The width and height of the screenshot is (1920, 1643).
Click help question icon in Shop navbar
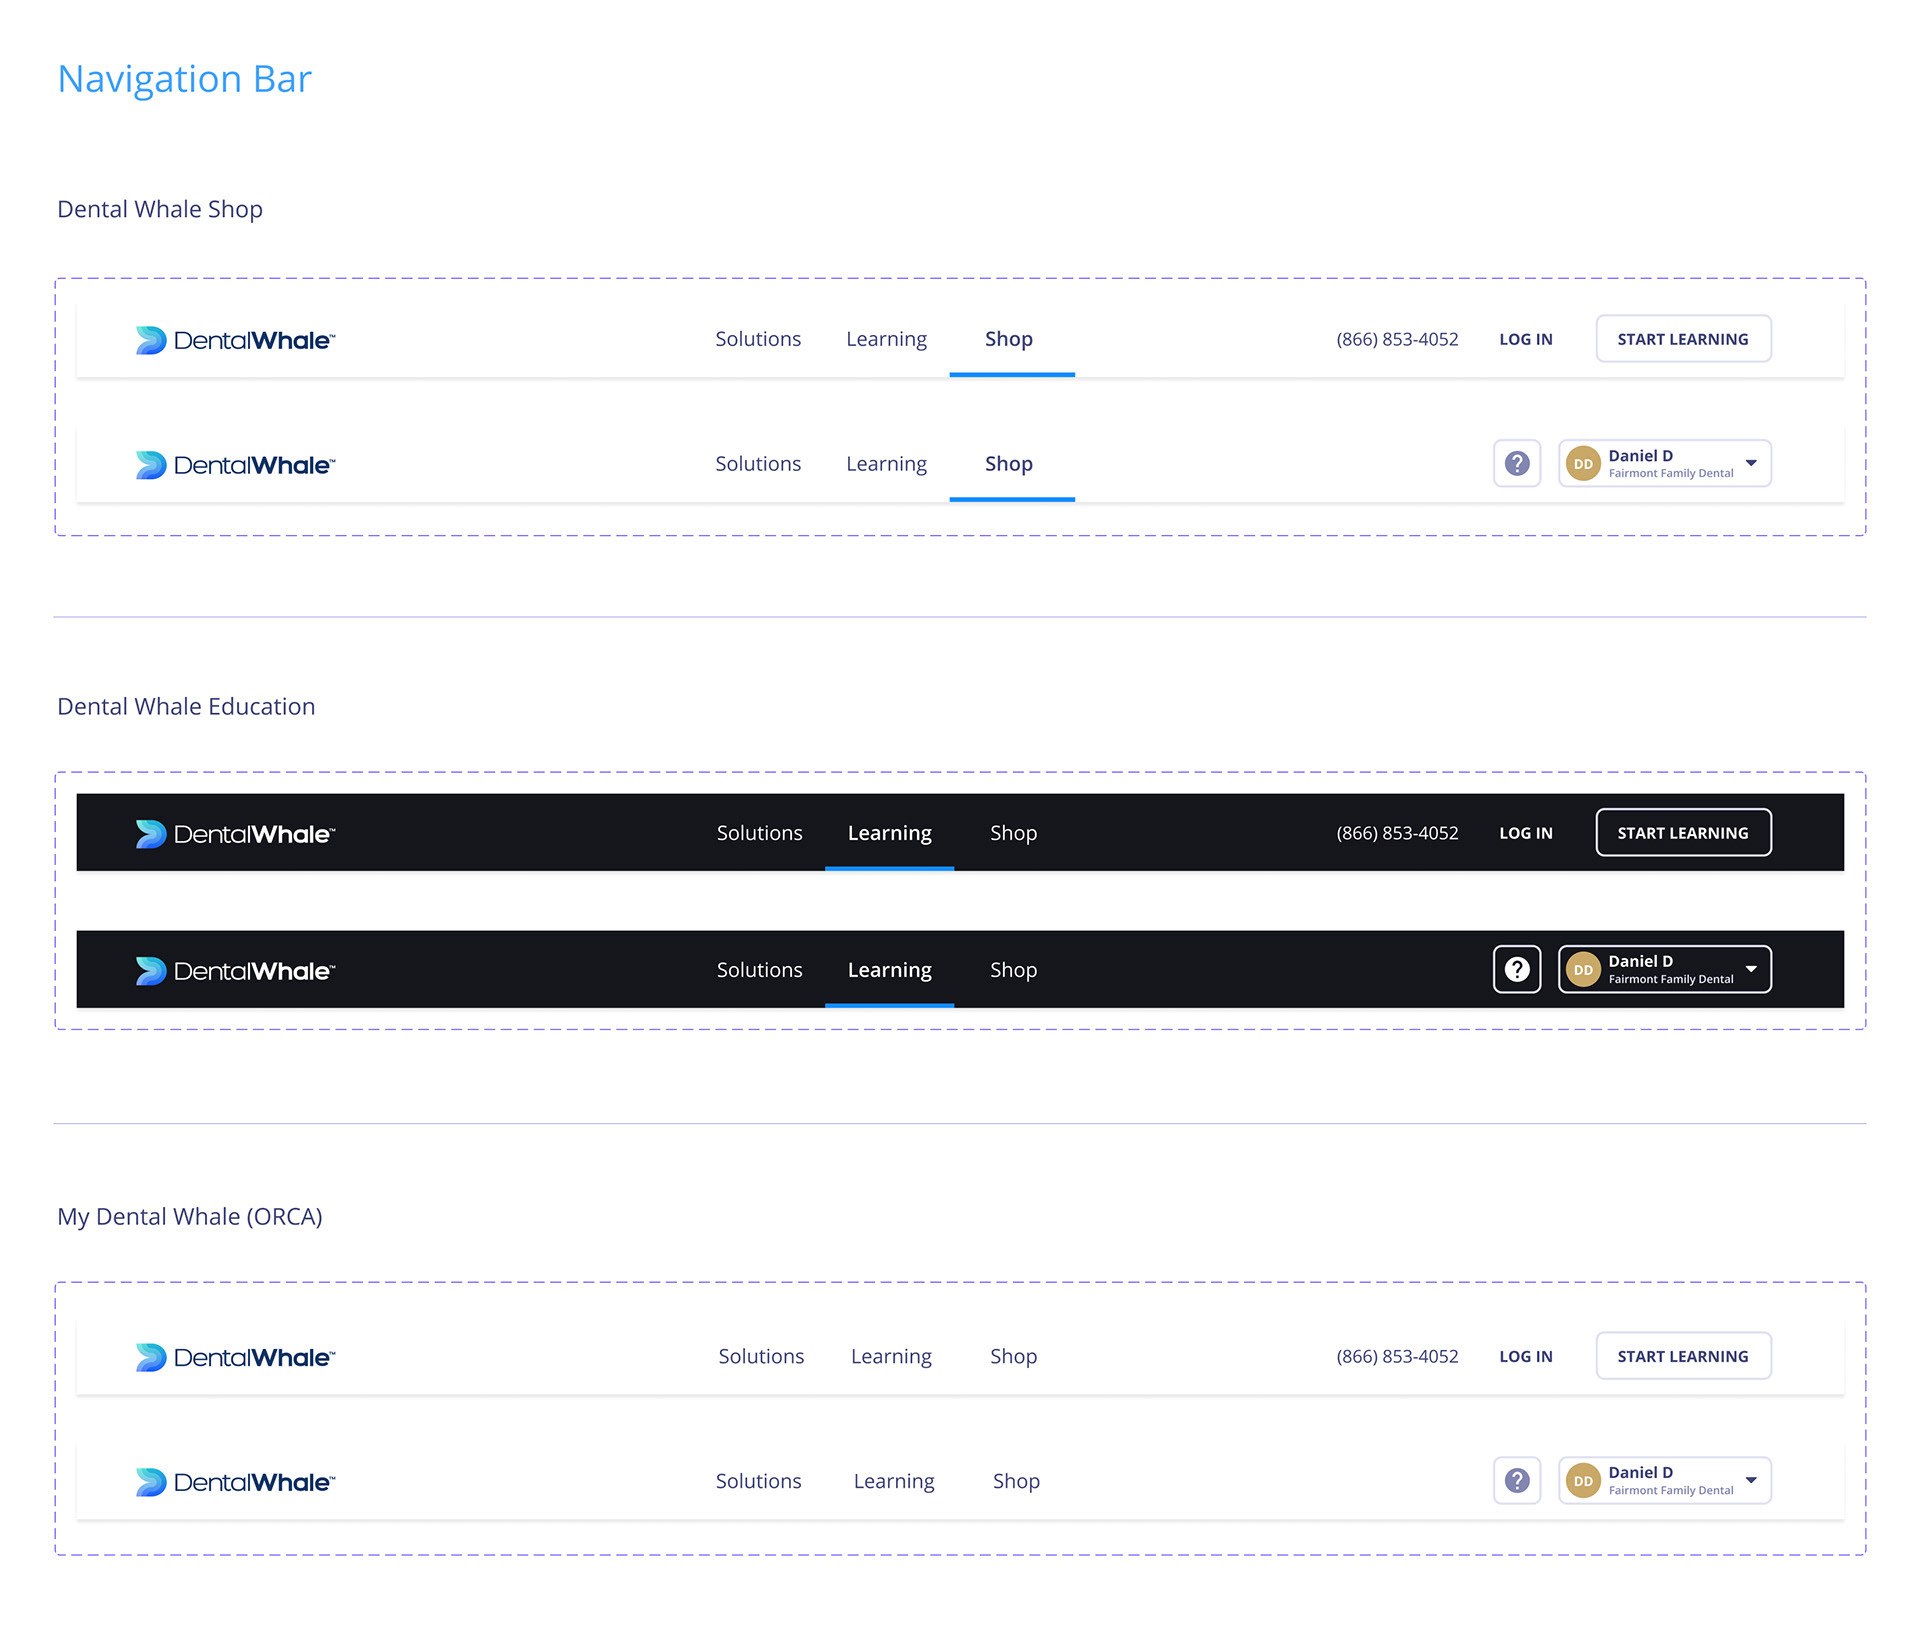1517,463
